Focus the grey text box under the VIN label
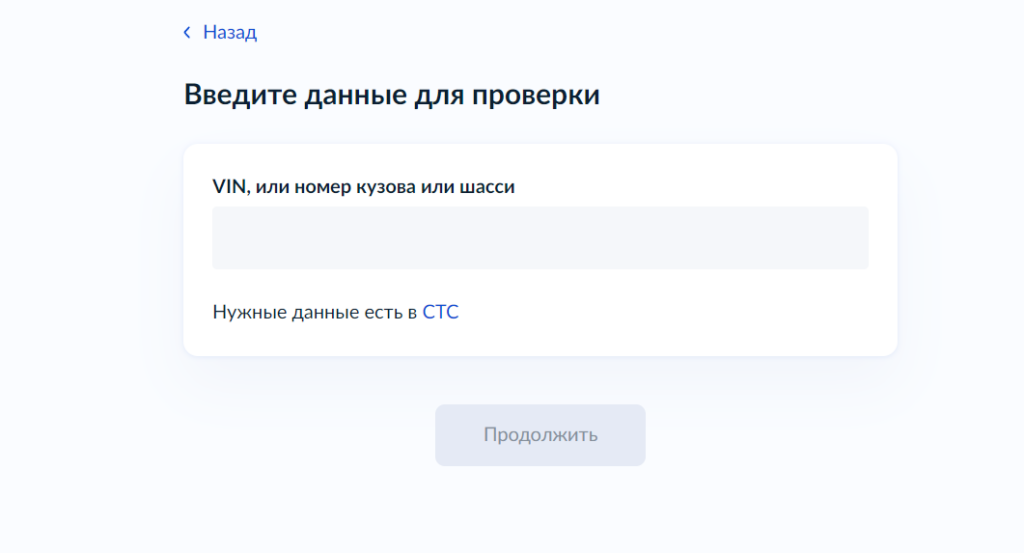This screenshot has height=553, width=1024. 540,238
